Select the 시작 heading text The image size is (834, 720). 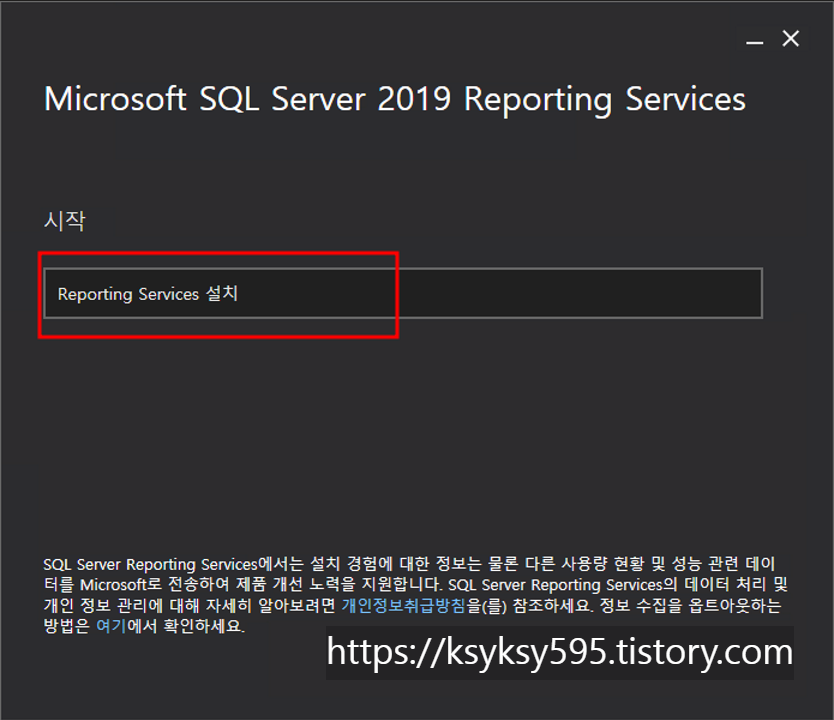(64, 221)
